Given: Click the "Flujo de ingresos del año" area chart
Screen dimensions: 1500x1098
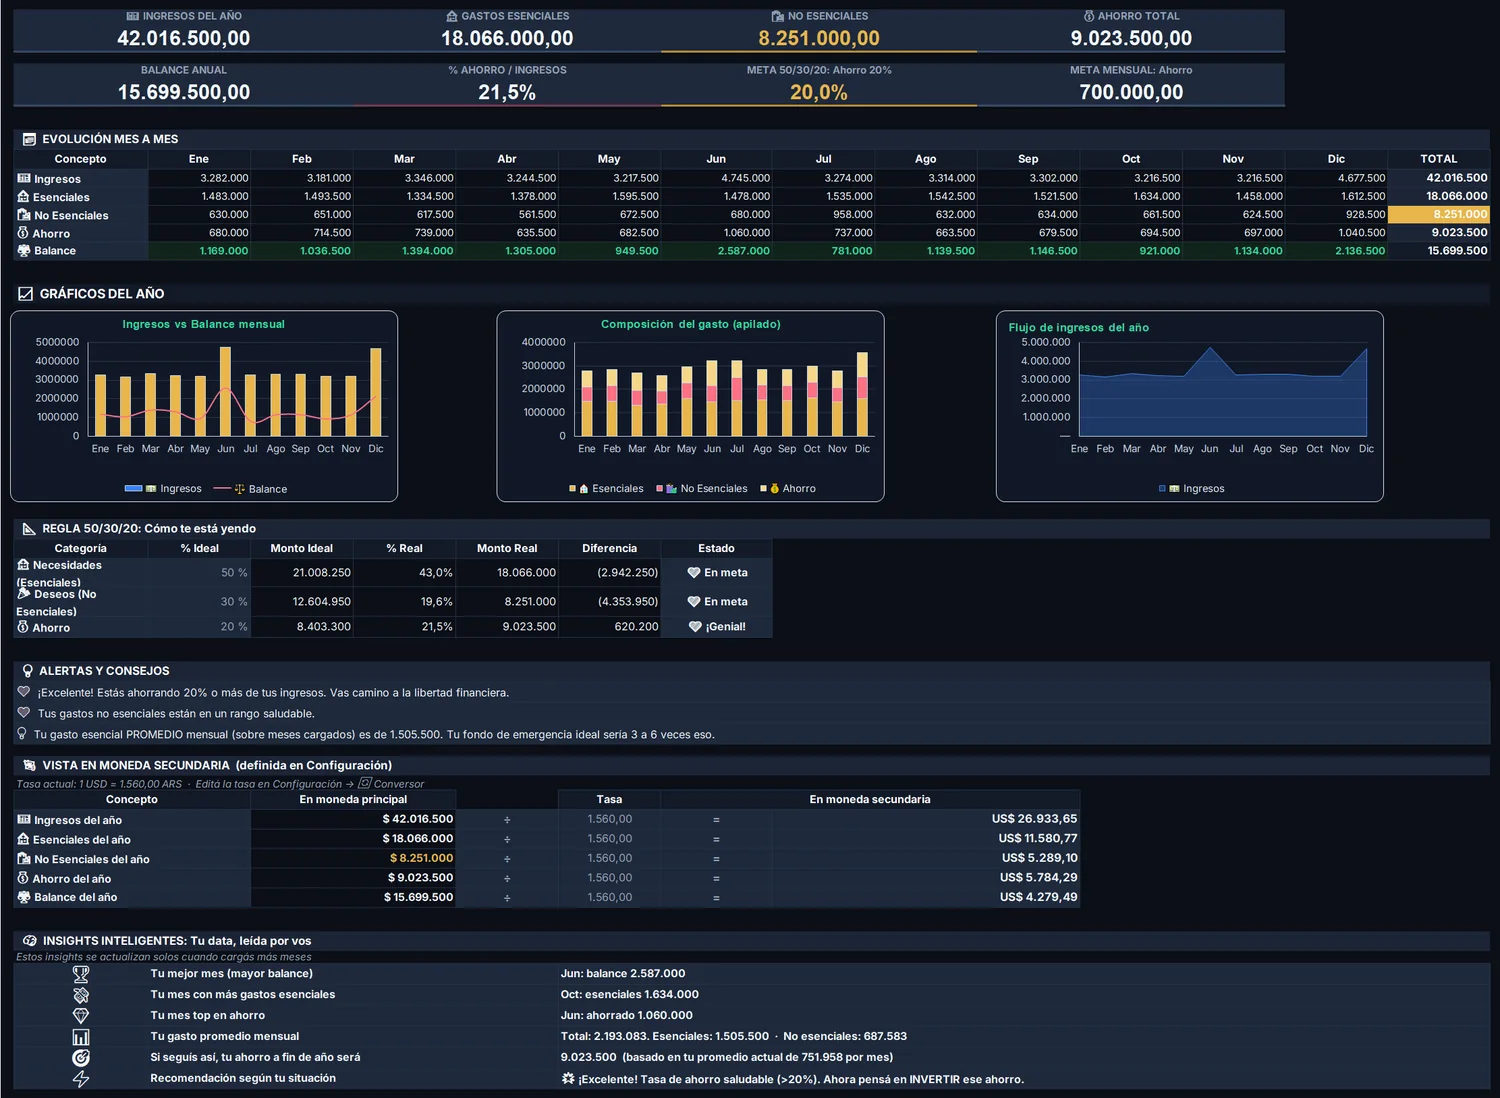Looking at the screenshot, I should 1190,406.
